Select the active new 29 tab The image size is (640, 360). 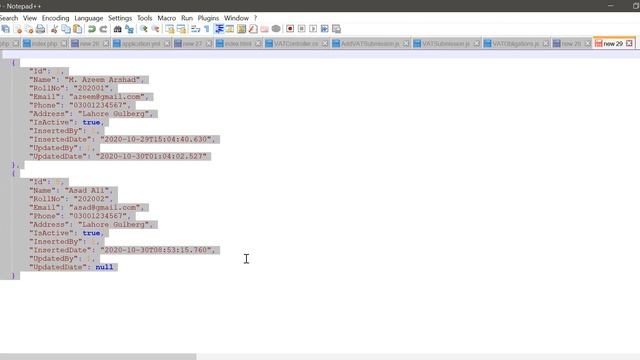(x=612, y=44)
